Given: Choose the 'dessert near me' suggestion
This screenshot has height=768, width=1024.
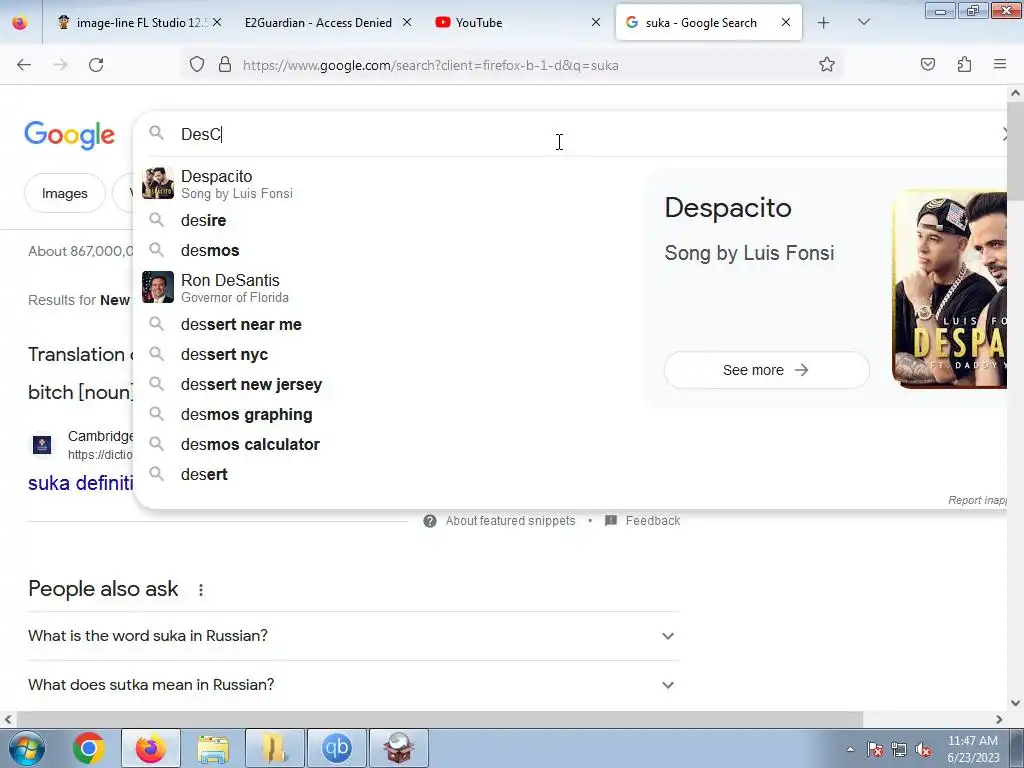Looking at the screenshot, I should click(x=392, y=325).
